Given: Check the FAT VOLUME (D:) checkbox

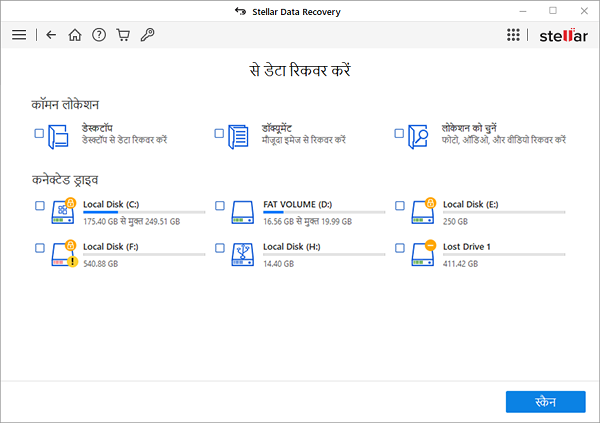Looking at the screenshot, I should pos(220,206).
